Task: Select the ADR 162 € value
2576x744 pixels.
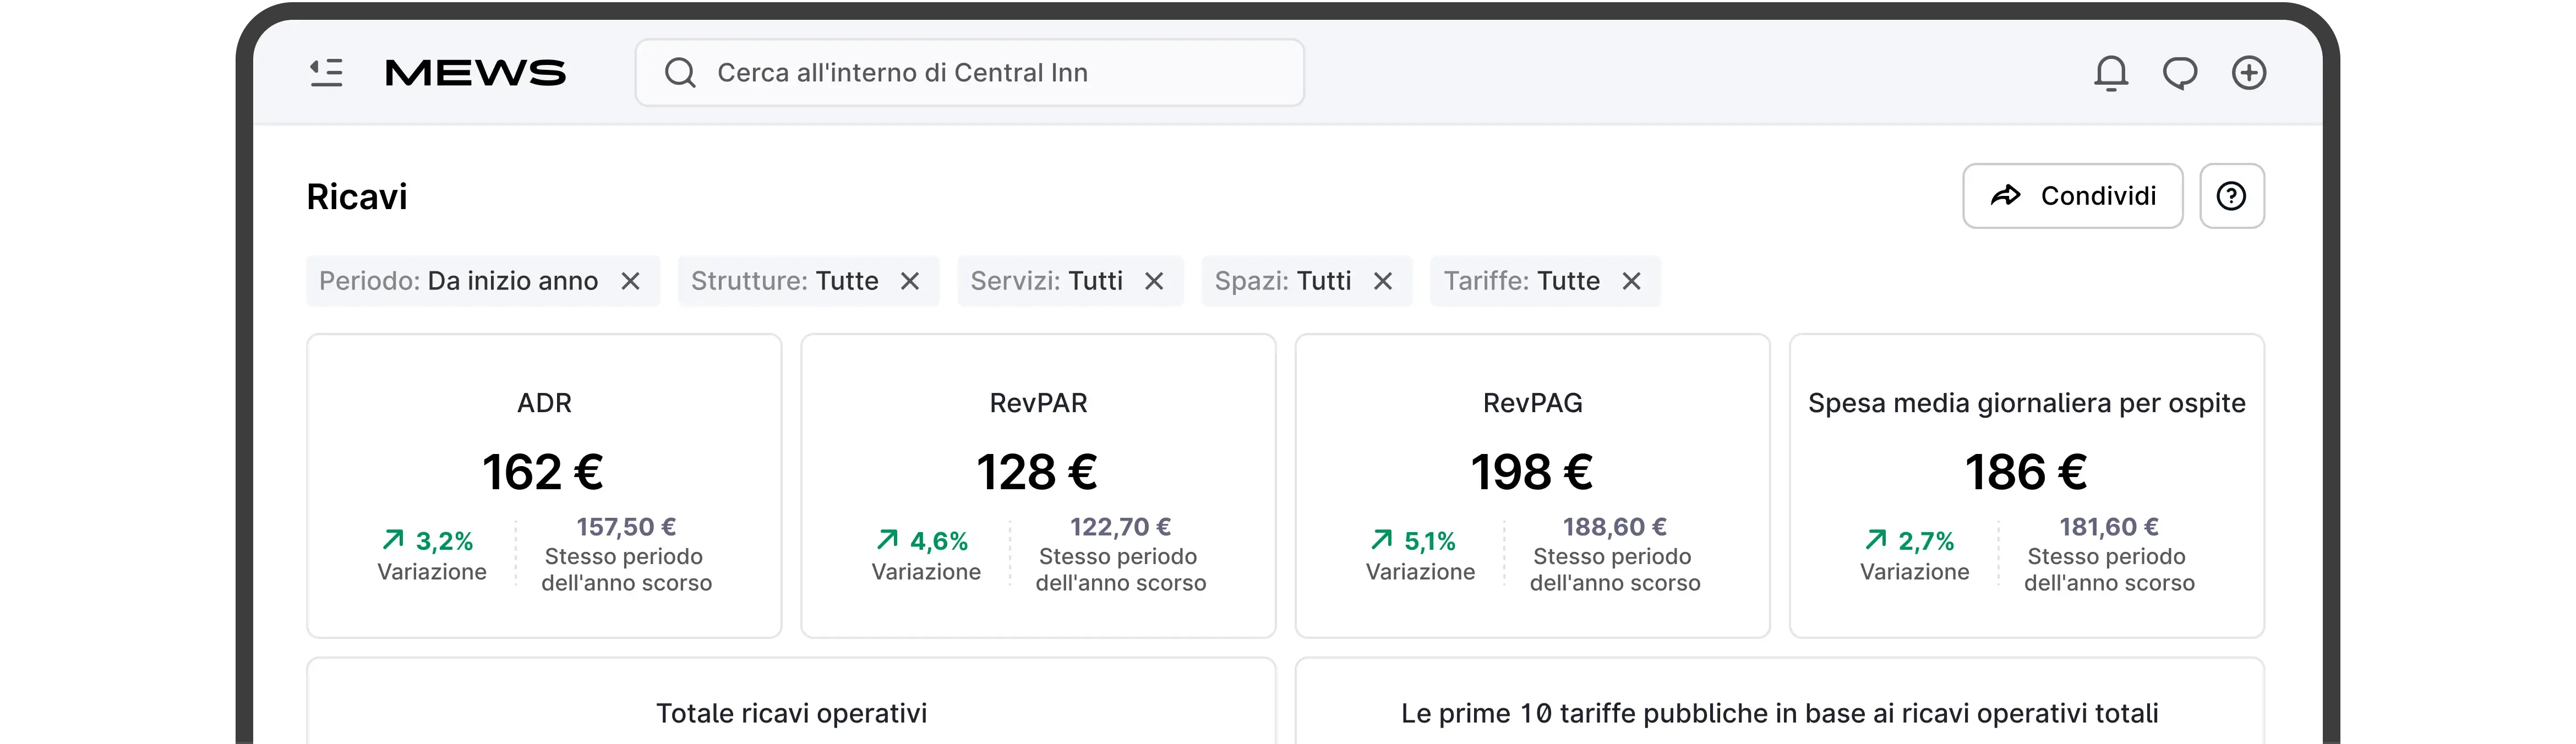Action: [x=544, y=472]
